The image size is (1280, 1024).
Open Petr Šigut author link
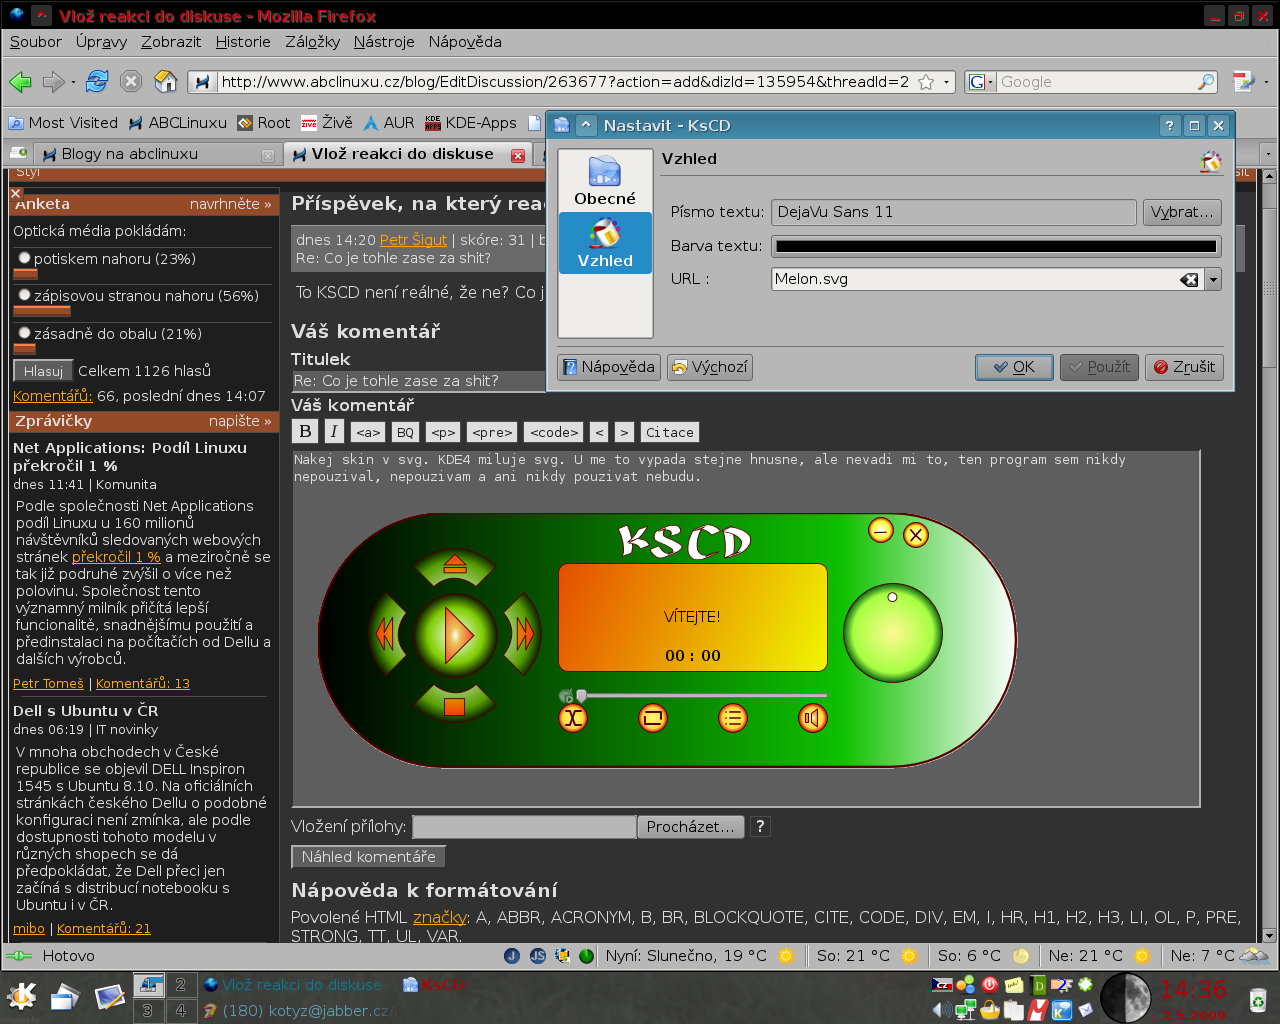[413, 240]
